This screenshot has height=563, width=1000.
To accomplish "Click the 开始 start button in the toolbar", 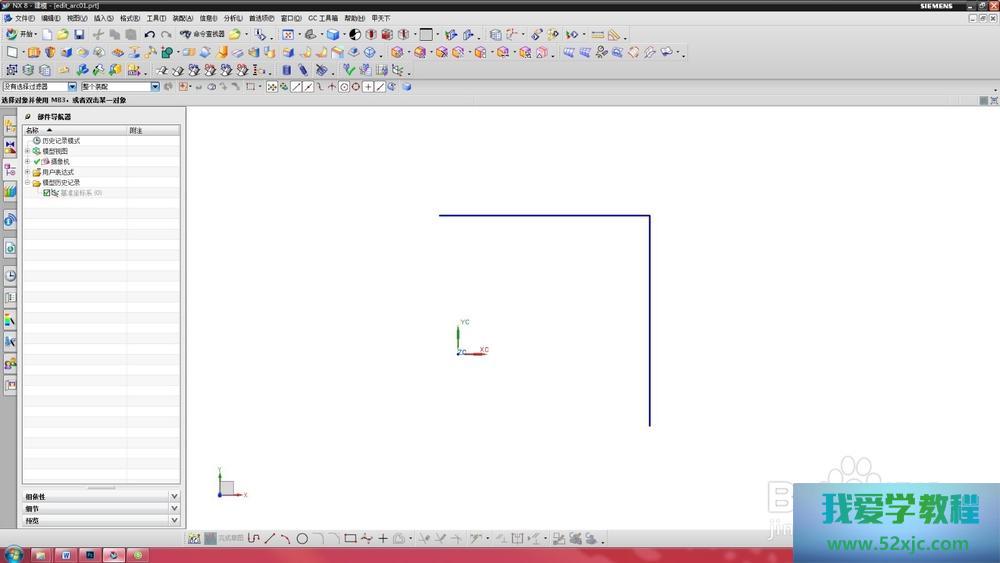I will (22, 35).
